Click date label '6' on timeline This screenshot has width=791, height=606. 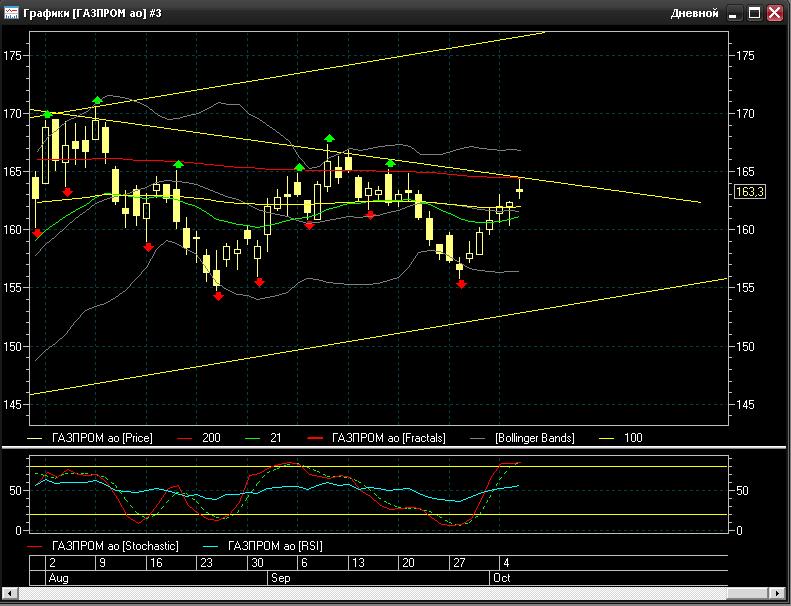pyautogui.click(x=304, y=563)
